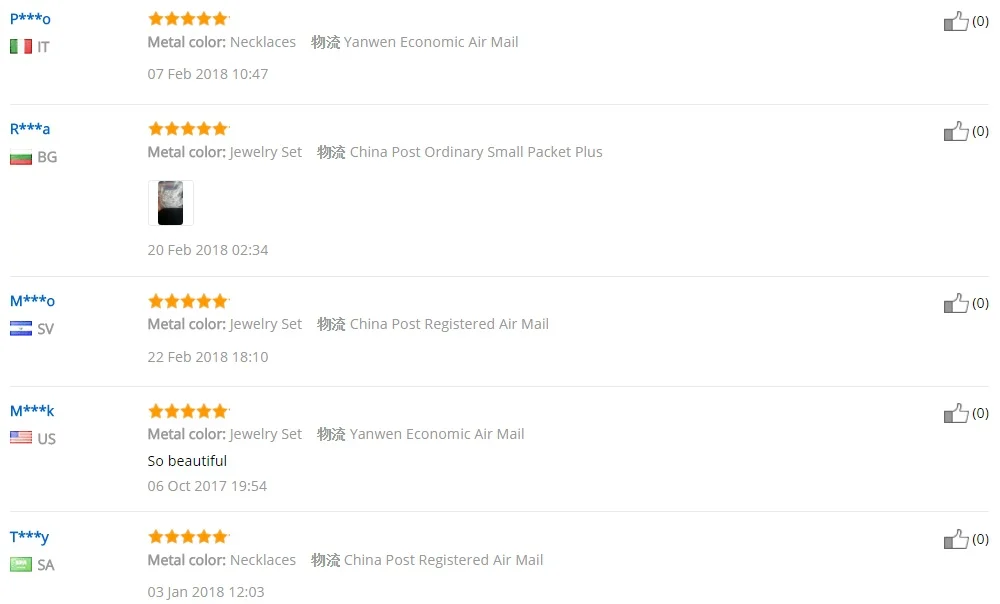The image size is (1000, 604).
Task: Give thumbs-up to M***k's review
Action: 955,413
